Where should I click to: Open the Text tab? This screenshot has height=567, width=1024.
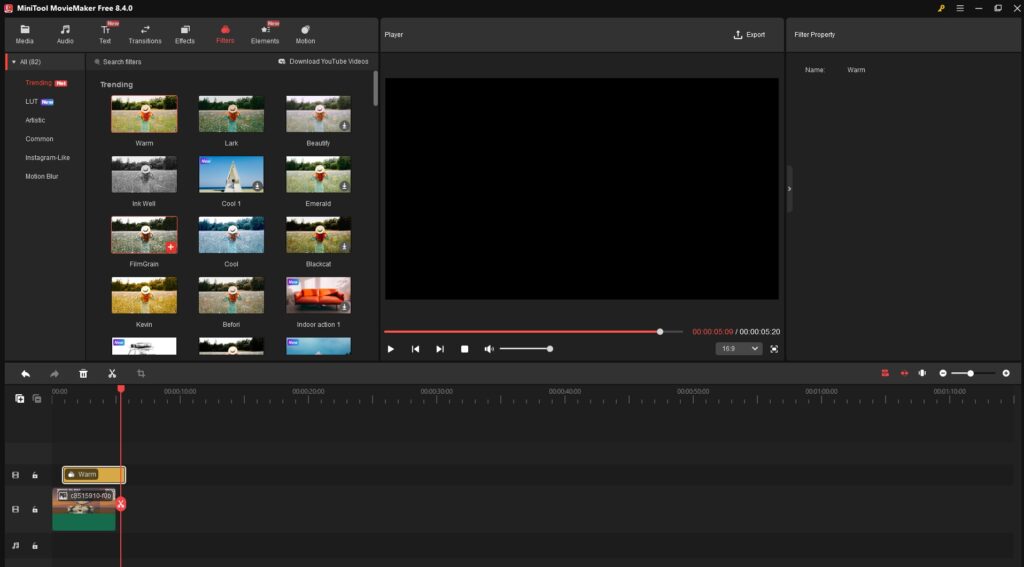click(x=105, y=35)
